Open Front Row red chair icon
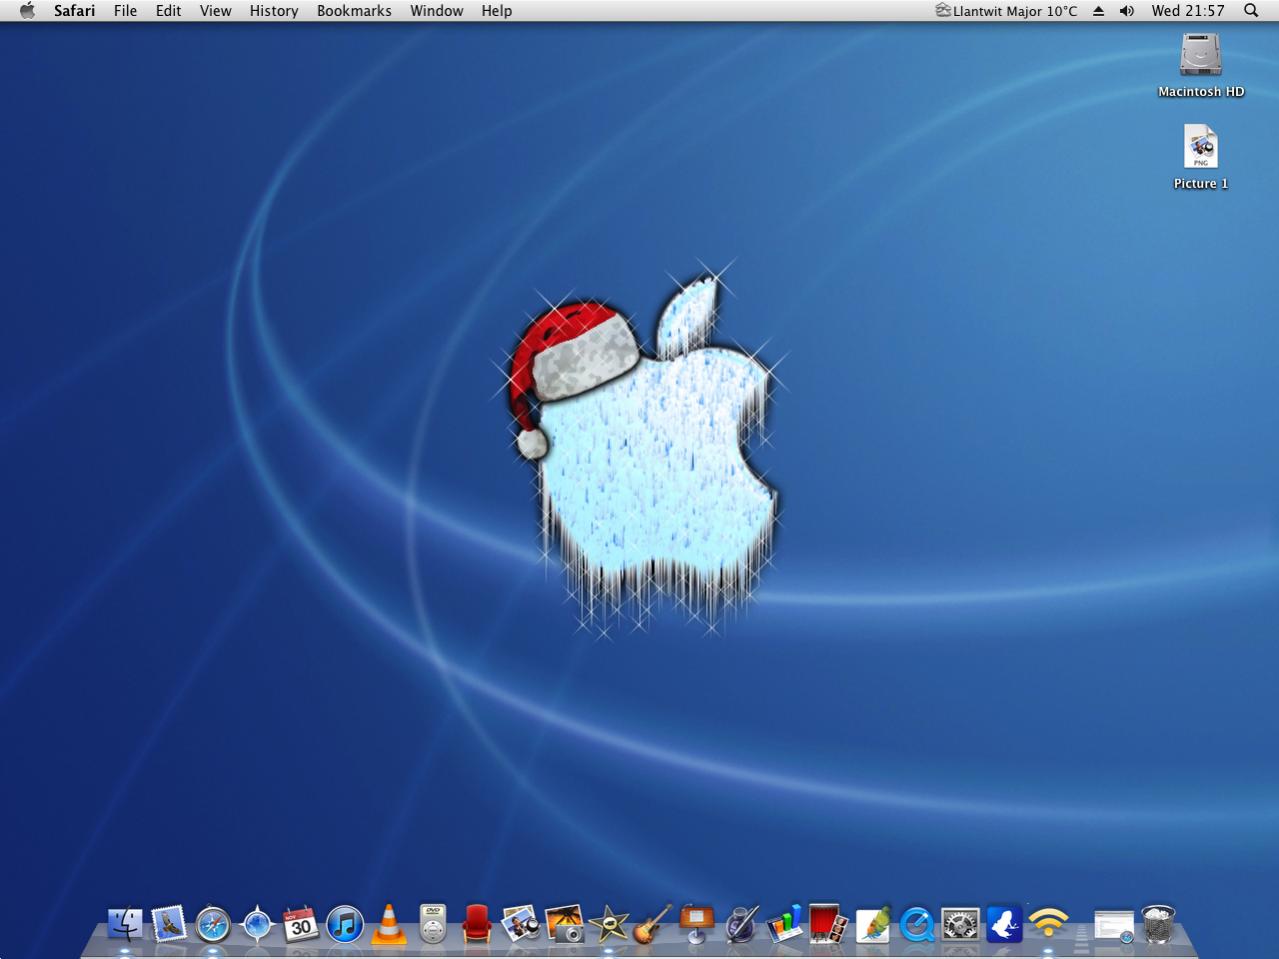Screen dimensions: 1279x959 click(x=477, y=924)
